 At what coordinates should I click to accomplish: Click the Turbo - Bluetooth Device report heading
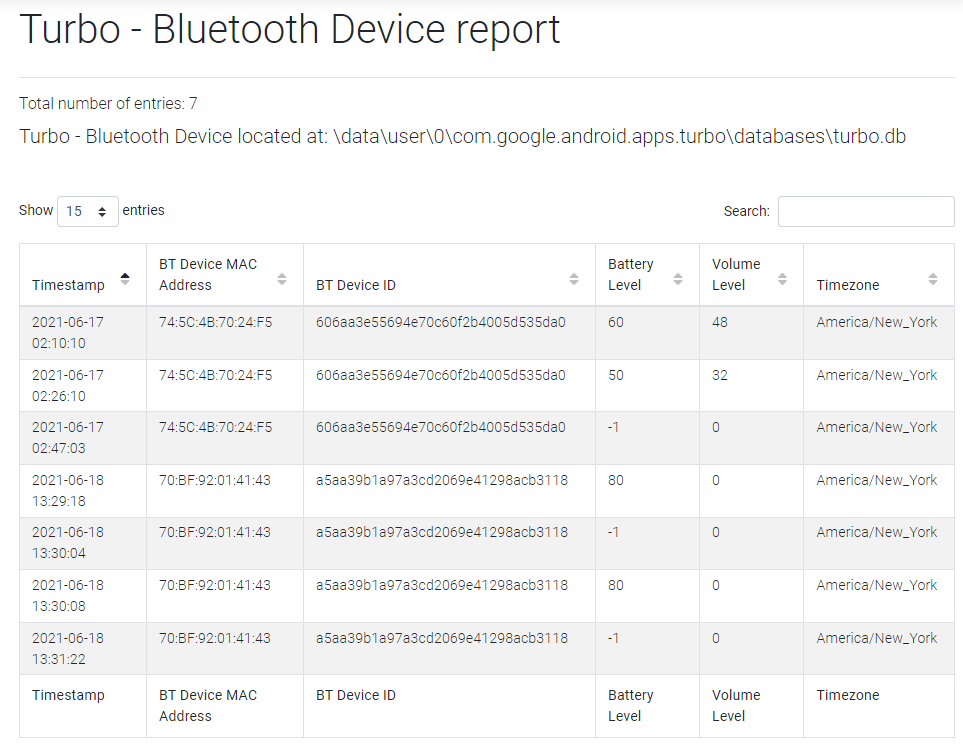(x=290, y=29)
